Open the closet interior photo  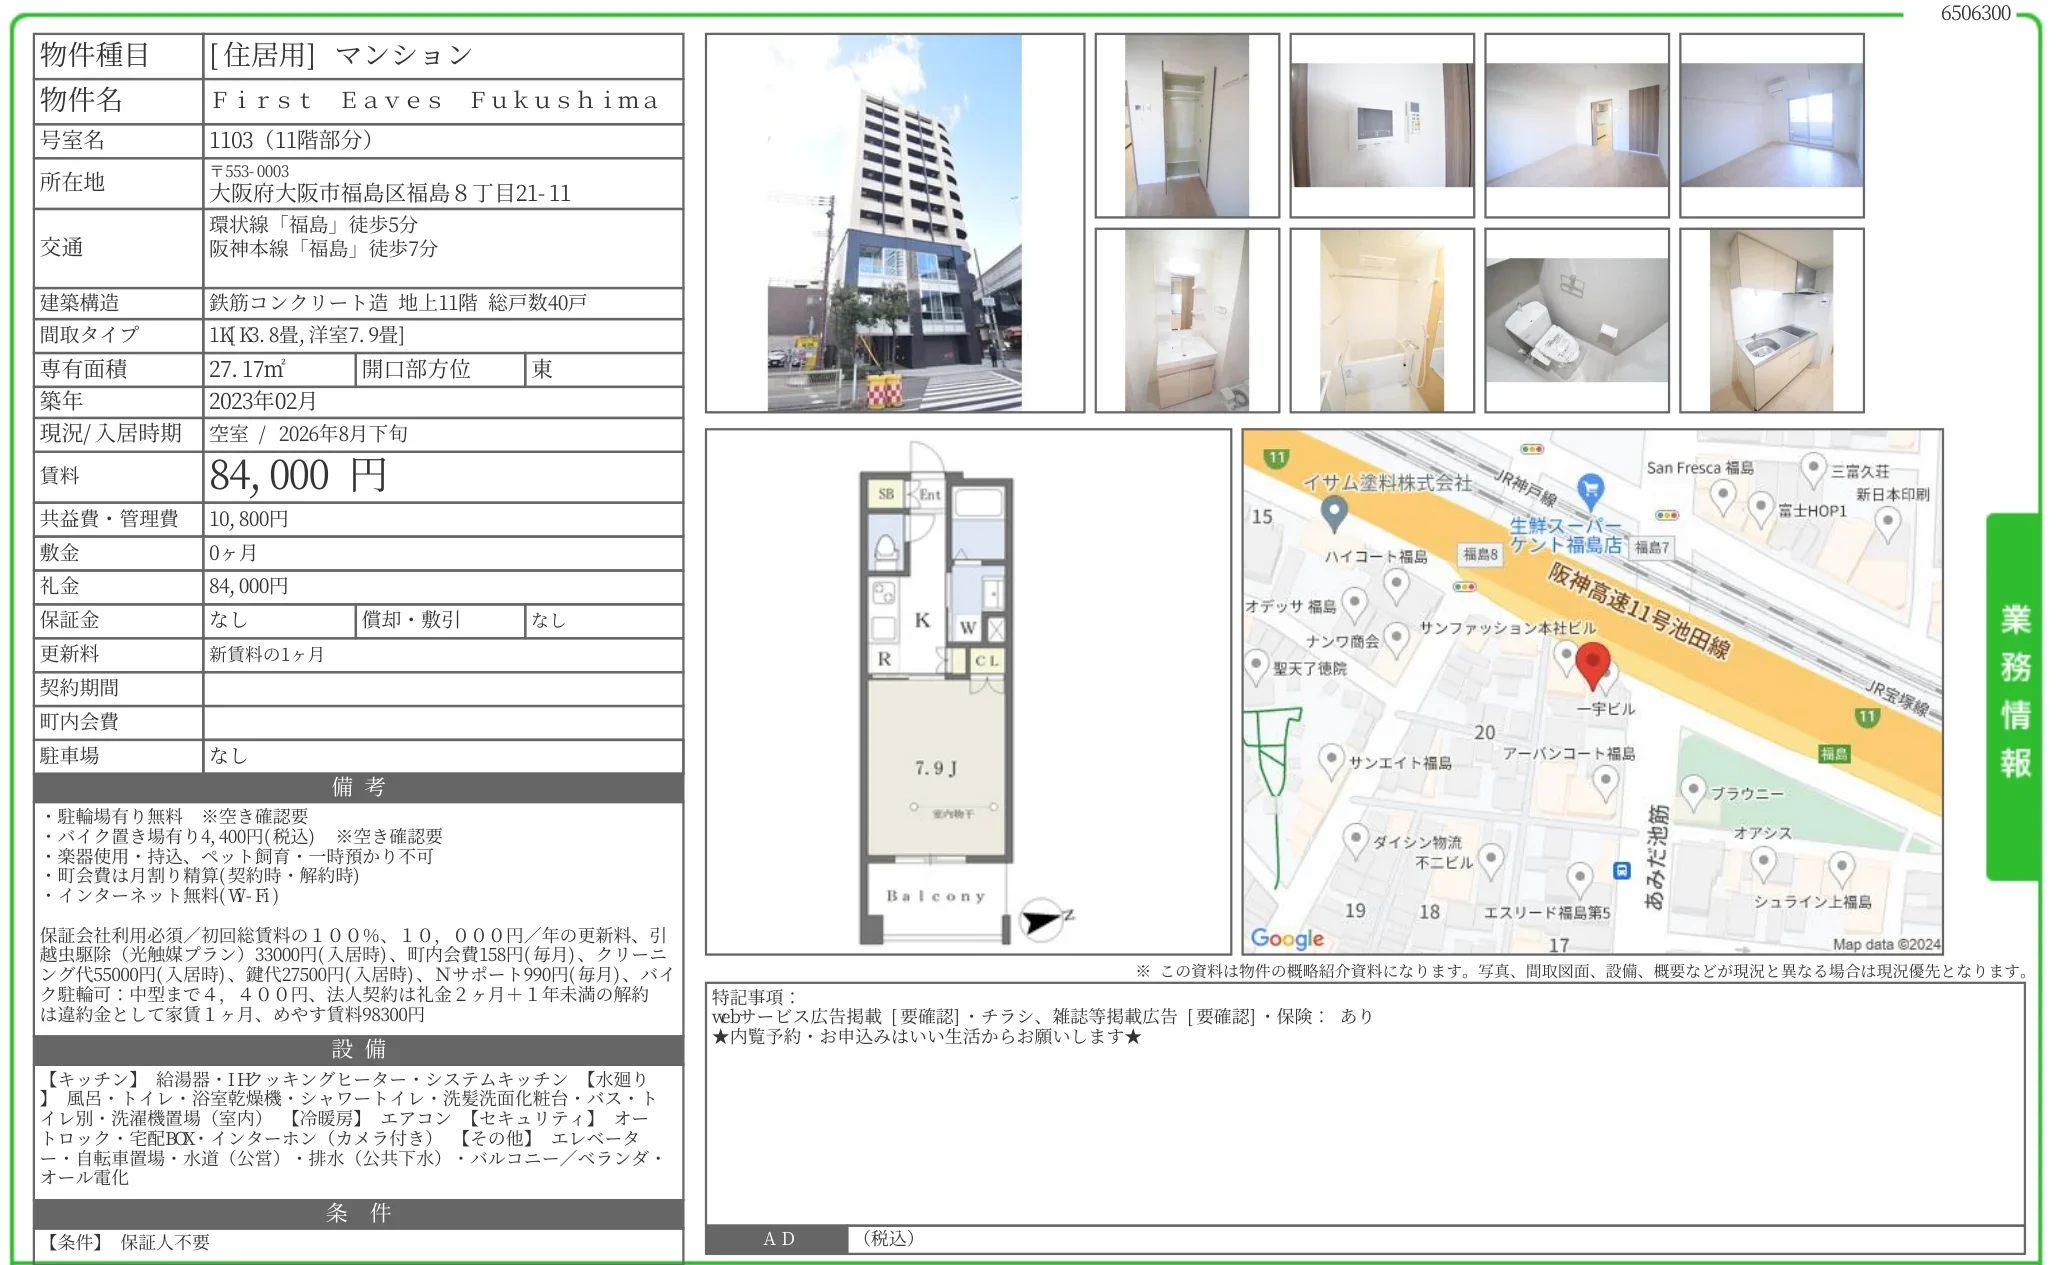(1187, 125)
